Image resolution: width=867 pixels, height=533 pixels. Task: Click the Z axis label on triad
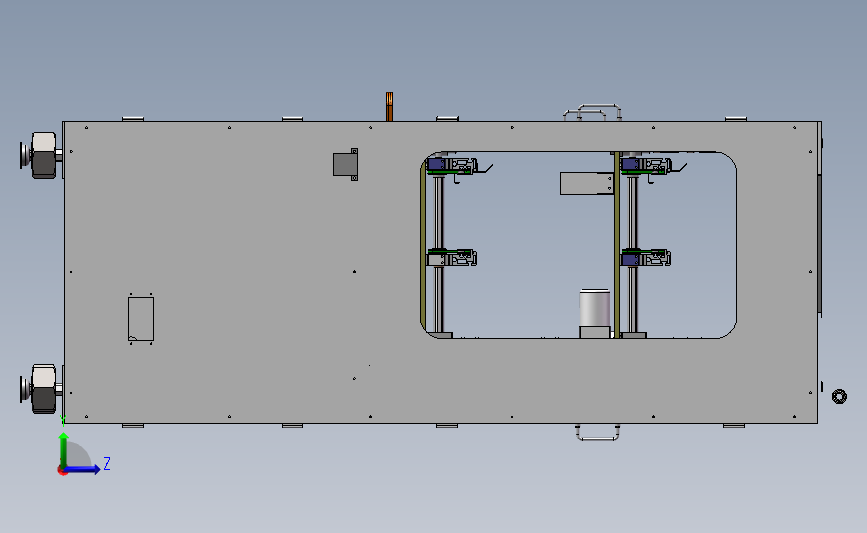[107, 463]
